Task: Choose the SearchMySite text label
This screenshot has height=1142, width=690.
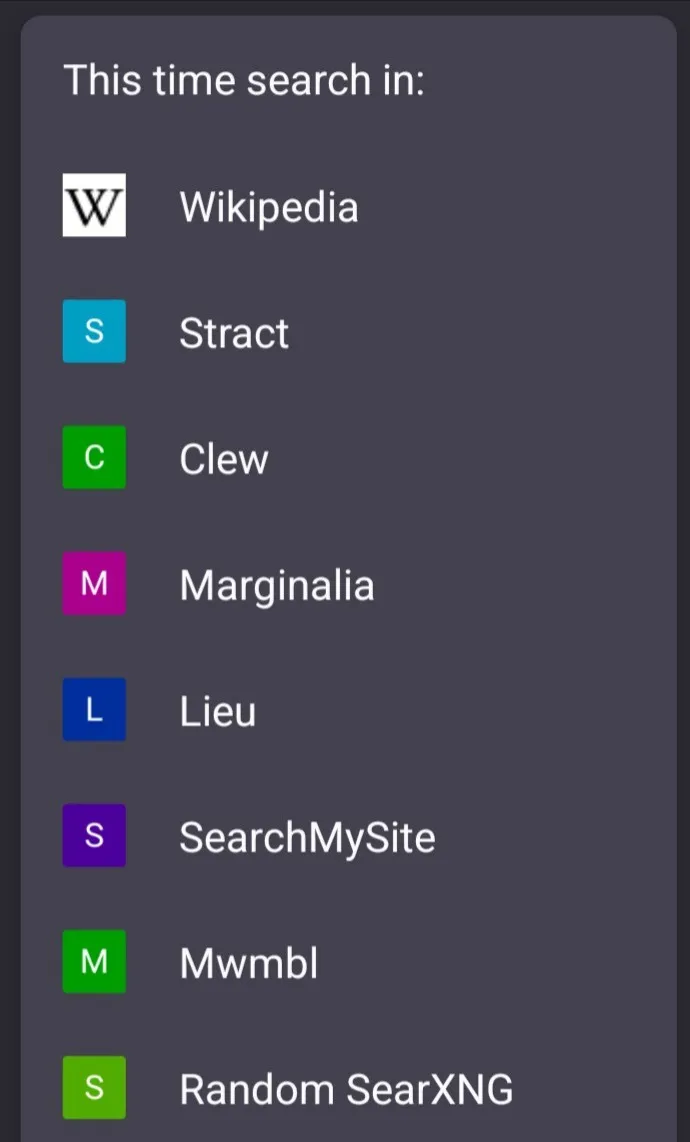Action: (307, 837)
